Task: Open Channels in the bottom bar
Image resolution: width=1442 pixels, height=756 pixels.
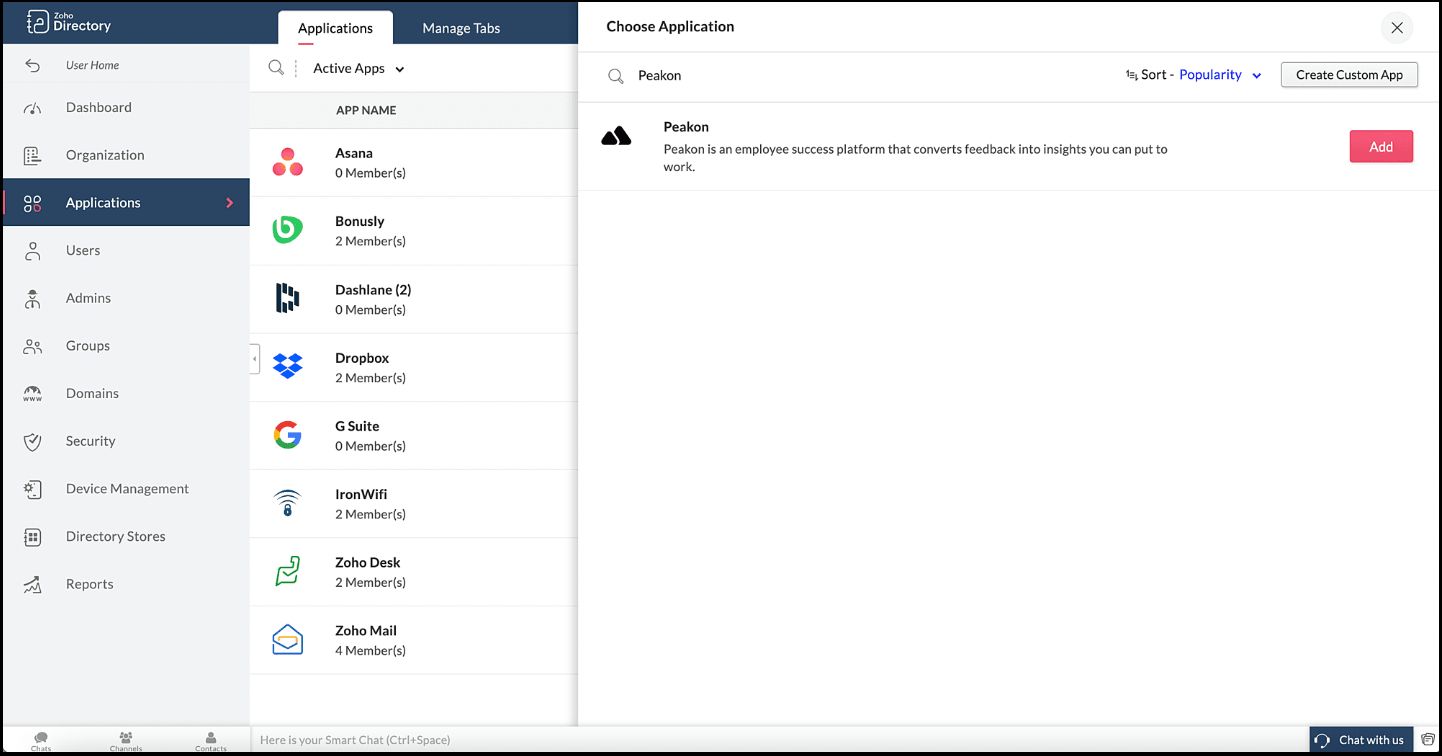Action: [126, 741]
